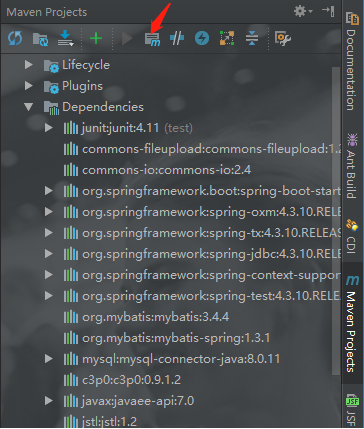Open the Ant Build side tab
This screenshot has width=364, height=429.
(x=352, y=165)
